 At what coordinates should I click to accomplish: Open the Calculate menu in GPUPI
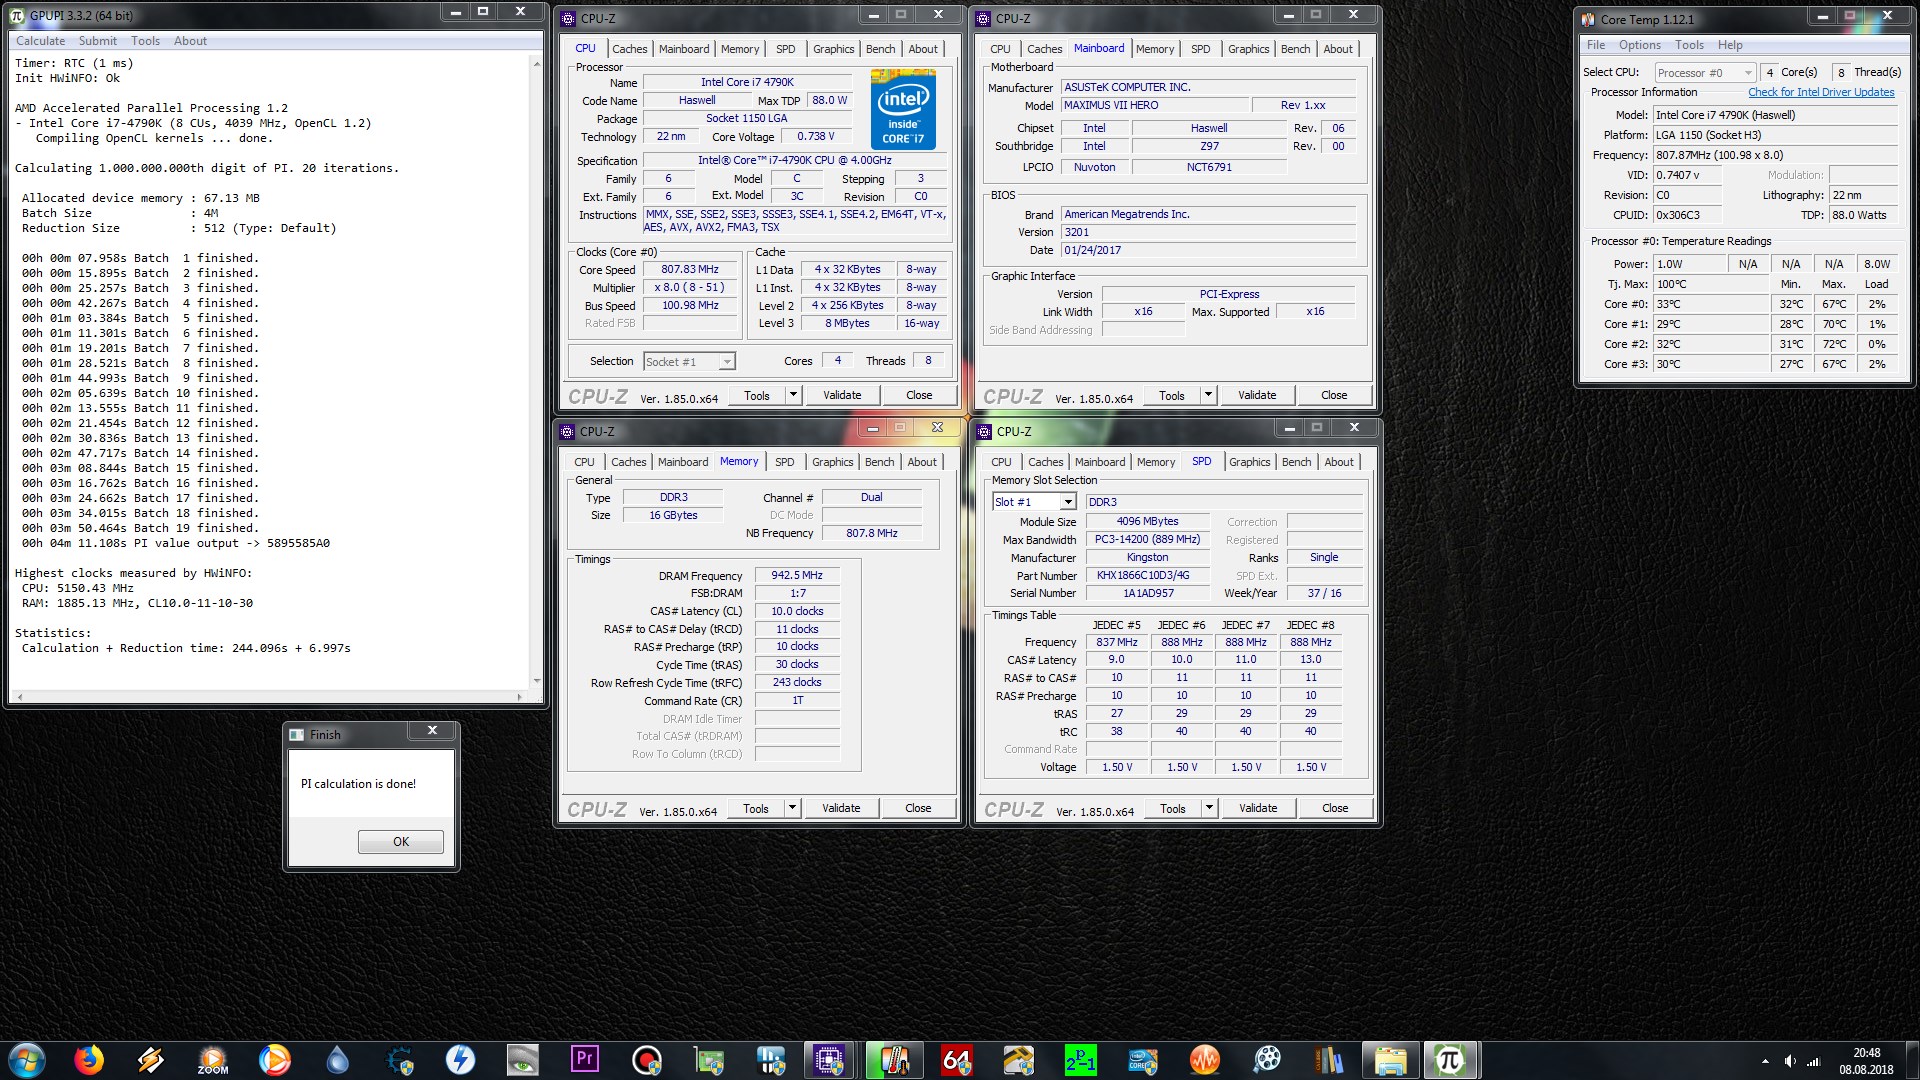40,41
